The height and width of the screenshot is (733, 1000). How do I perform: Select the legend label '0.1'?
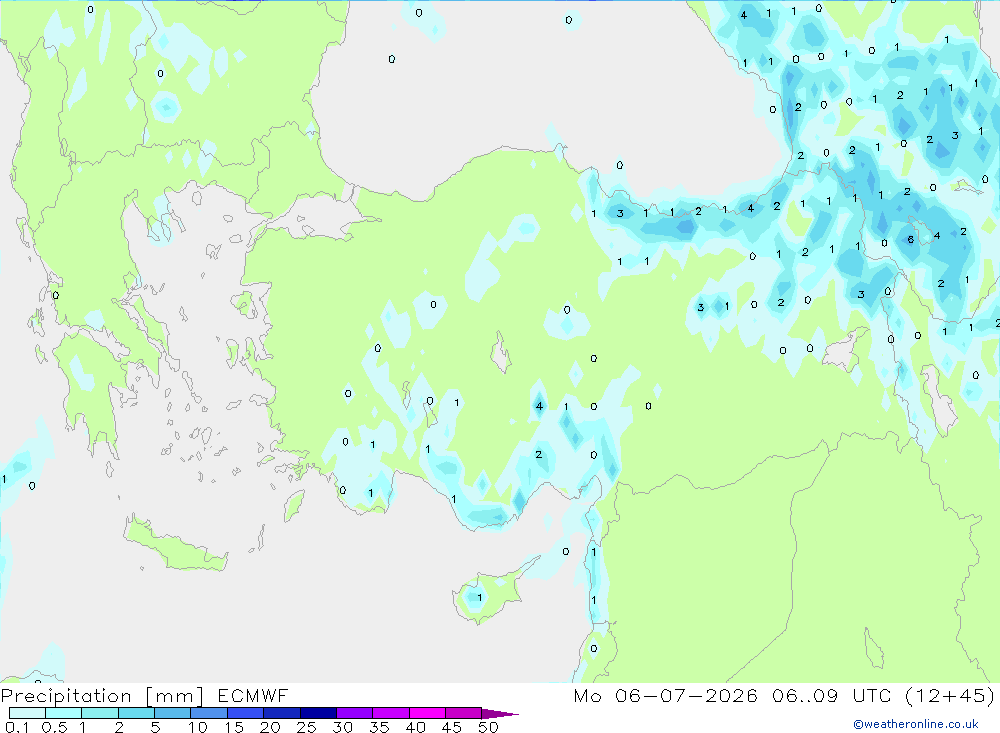17,727
